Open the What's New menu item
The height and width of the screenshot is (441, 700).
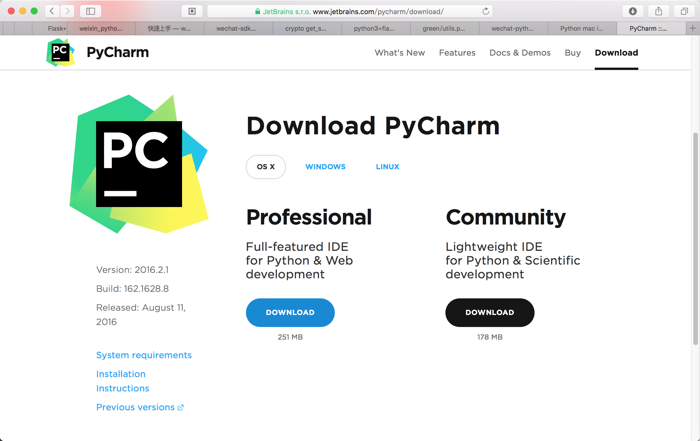click(x=400, y=53)
